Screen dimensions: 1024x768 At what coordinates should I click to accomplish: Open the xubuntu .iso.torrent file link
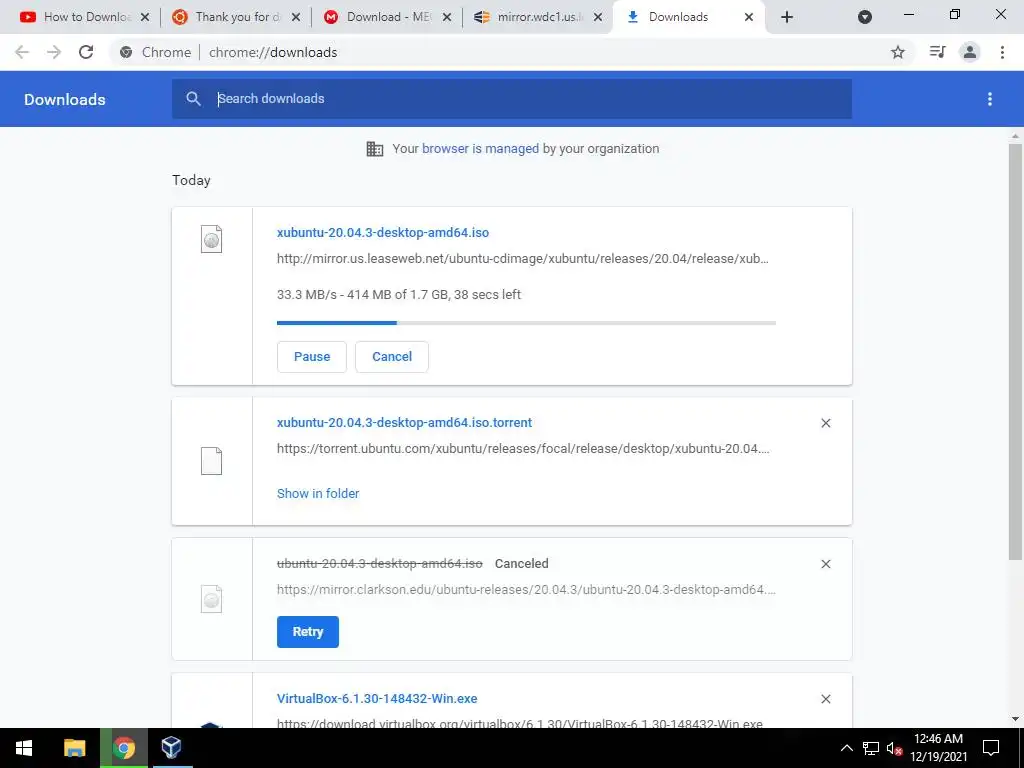[x=404, y=423]
